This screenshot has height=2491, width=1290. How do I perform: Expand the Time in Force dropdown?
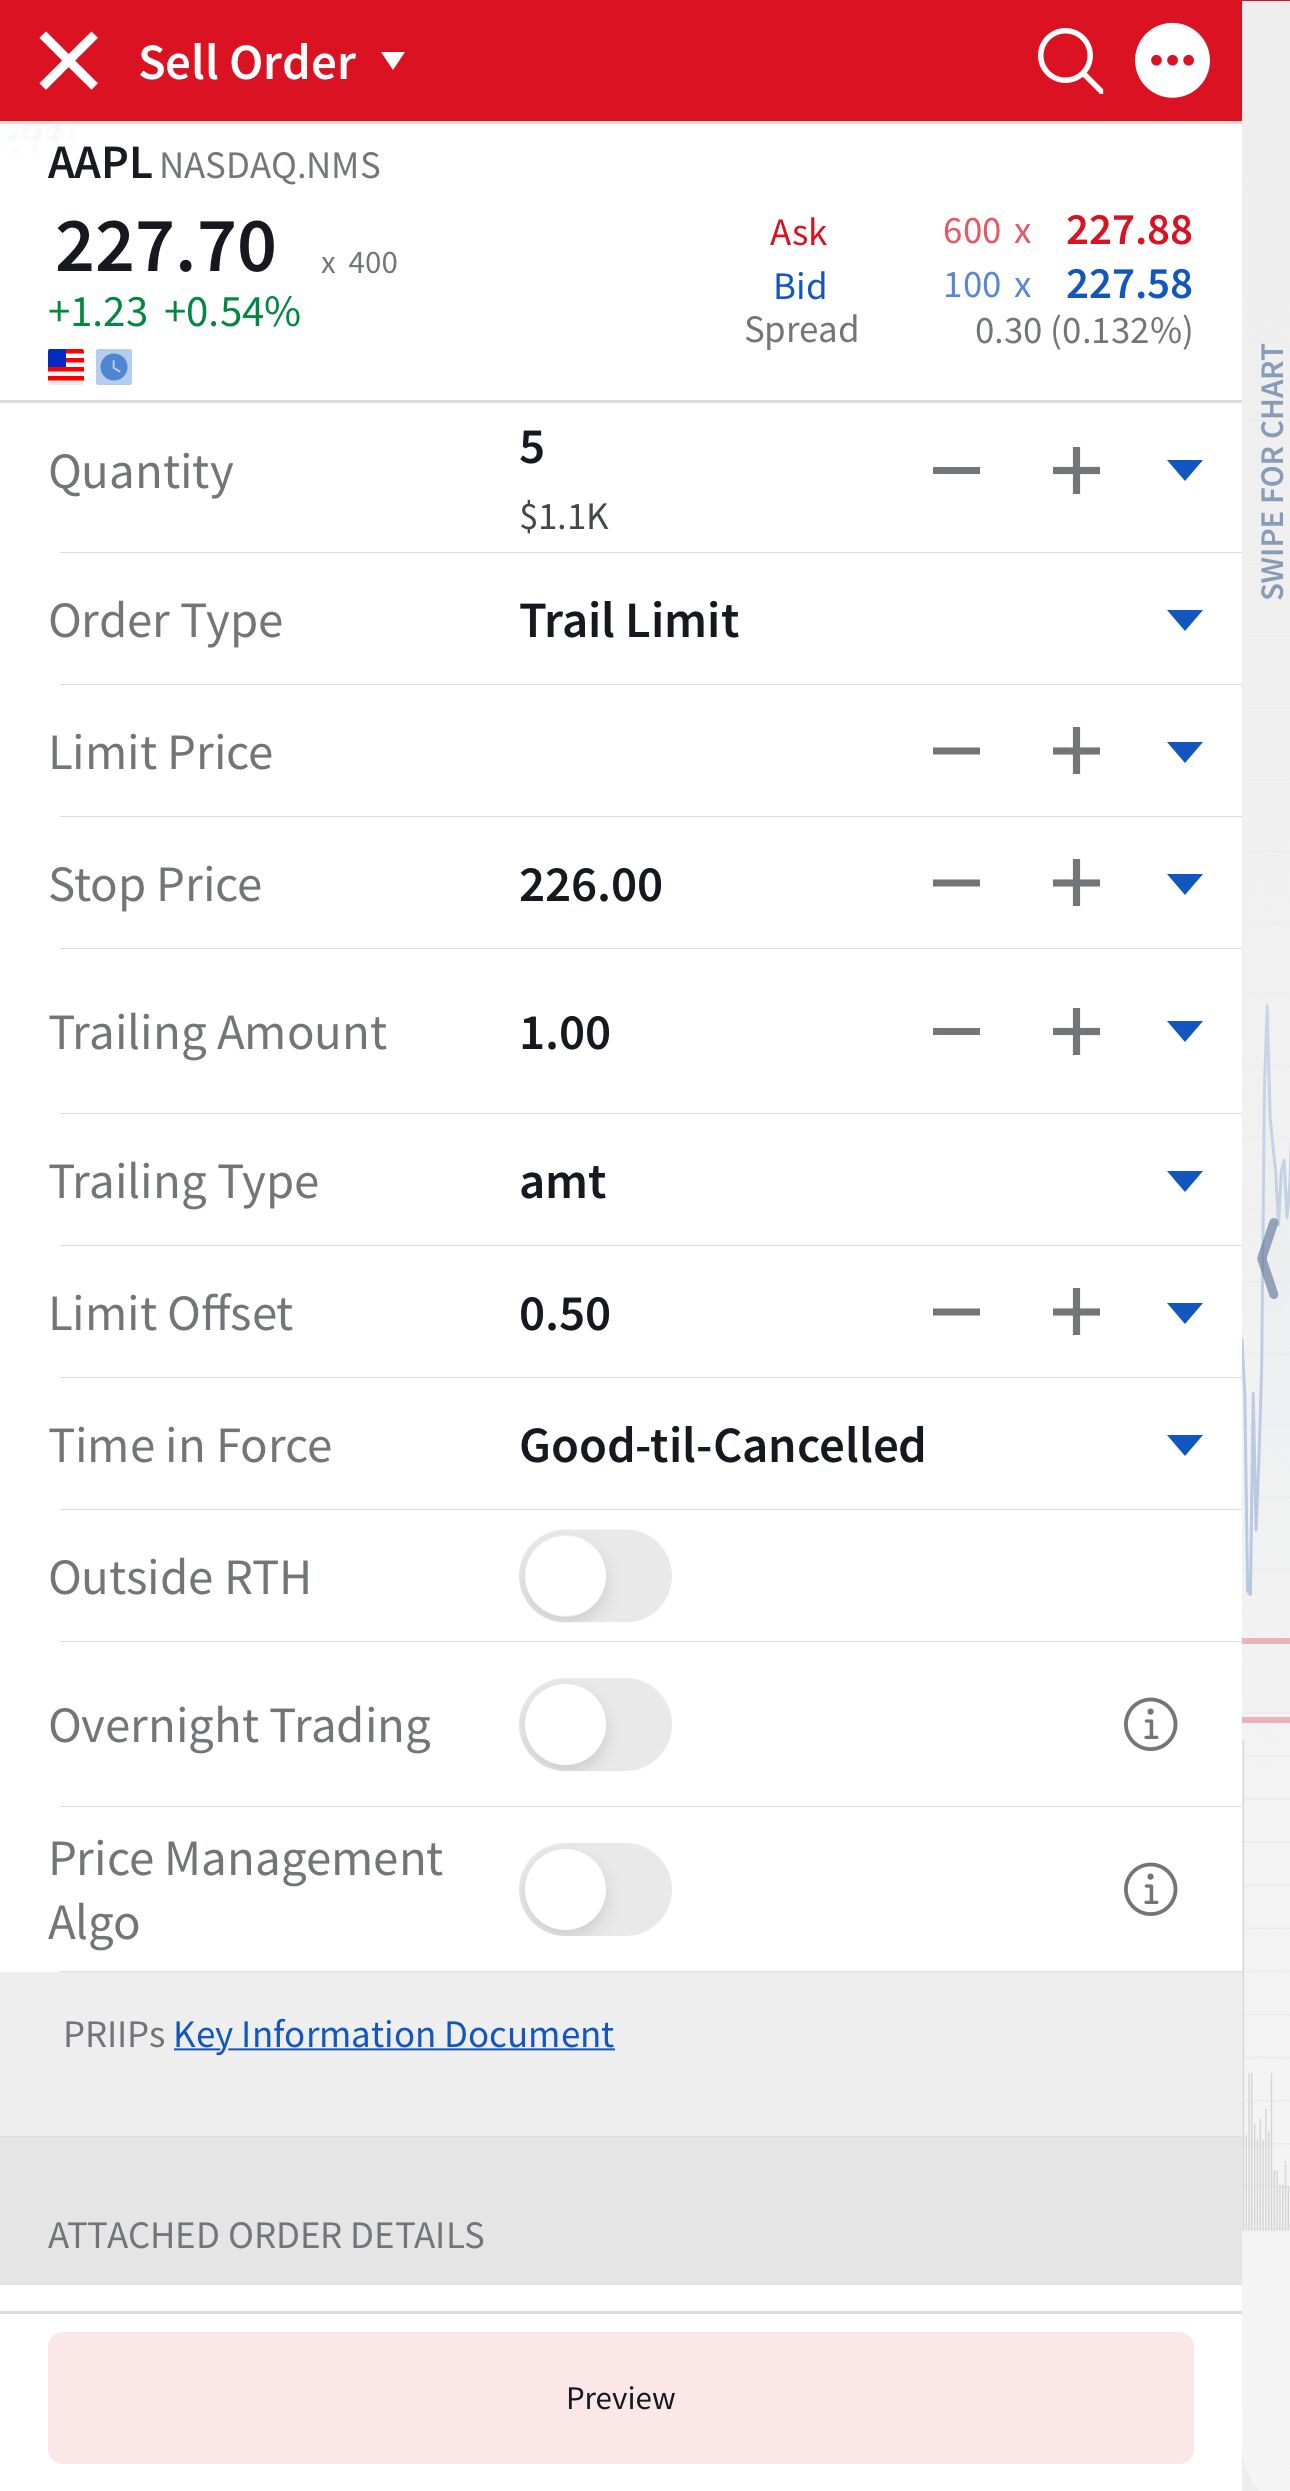tap(1184, 1445)
